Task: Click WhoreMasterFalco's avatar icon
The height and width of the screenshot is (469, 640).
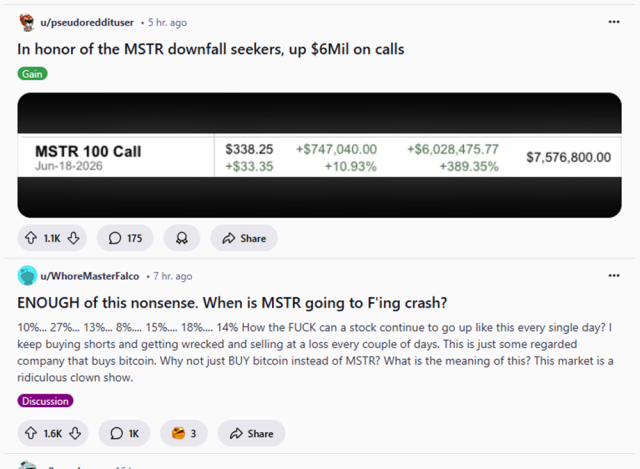Action: (x=27, y=275)
